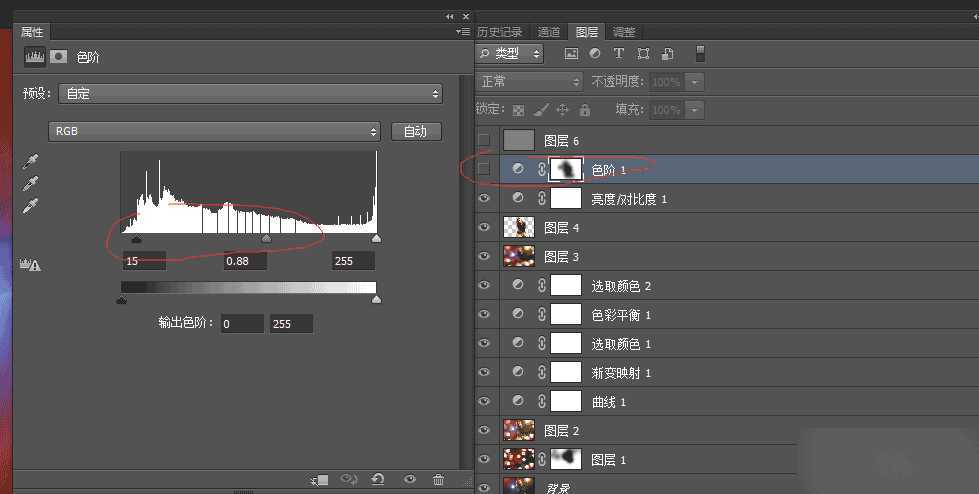Switch to the 通道 tab
This screenshot has height=494, width=979.
(549, 32)
